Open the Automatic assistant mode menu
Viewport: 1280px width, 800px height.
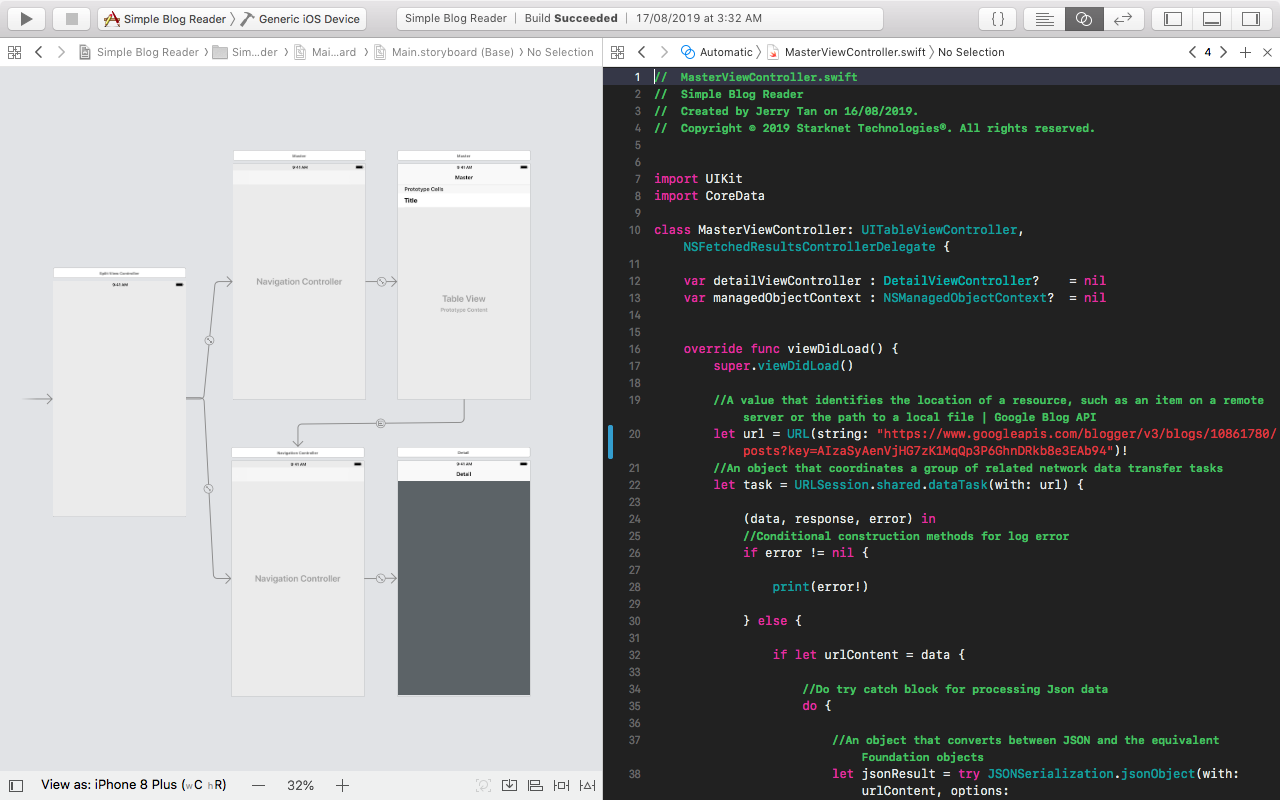tap(717, 52)
